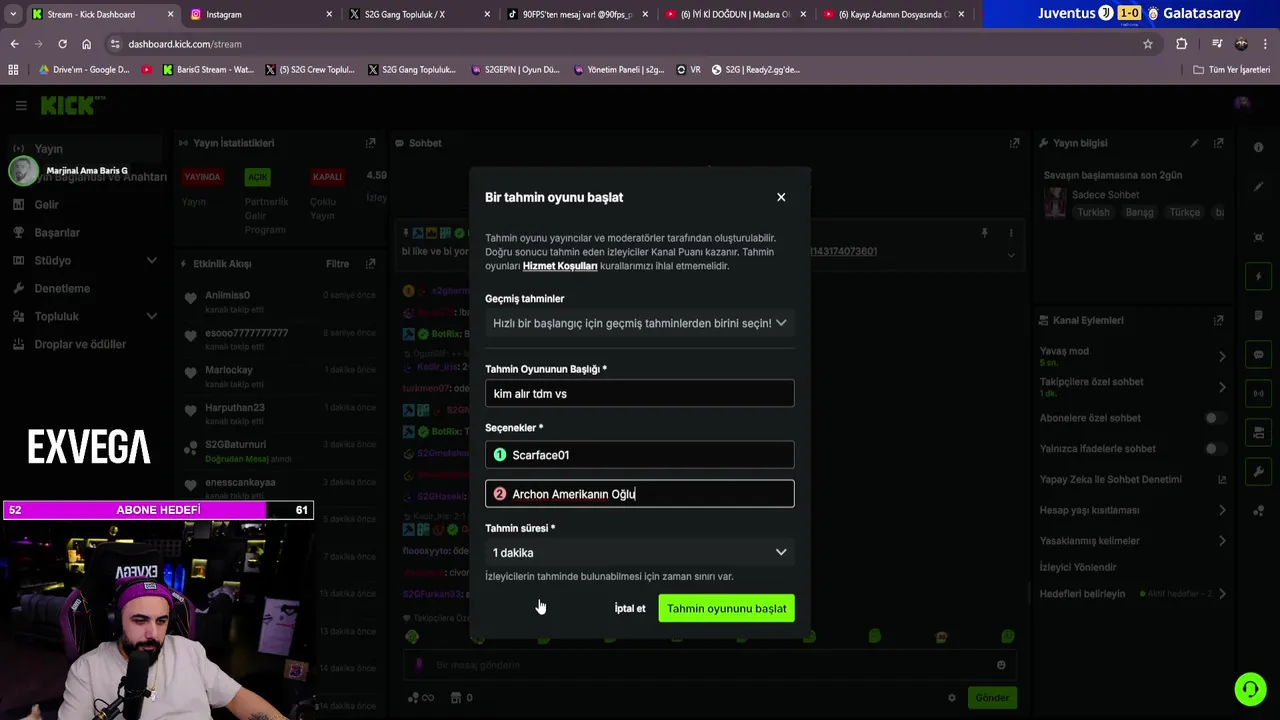Screen dimensions: 1280x720
Task: Open pinned message three-dot menu
Action: point(1010,233)
